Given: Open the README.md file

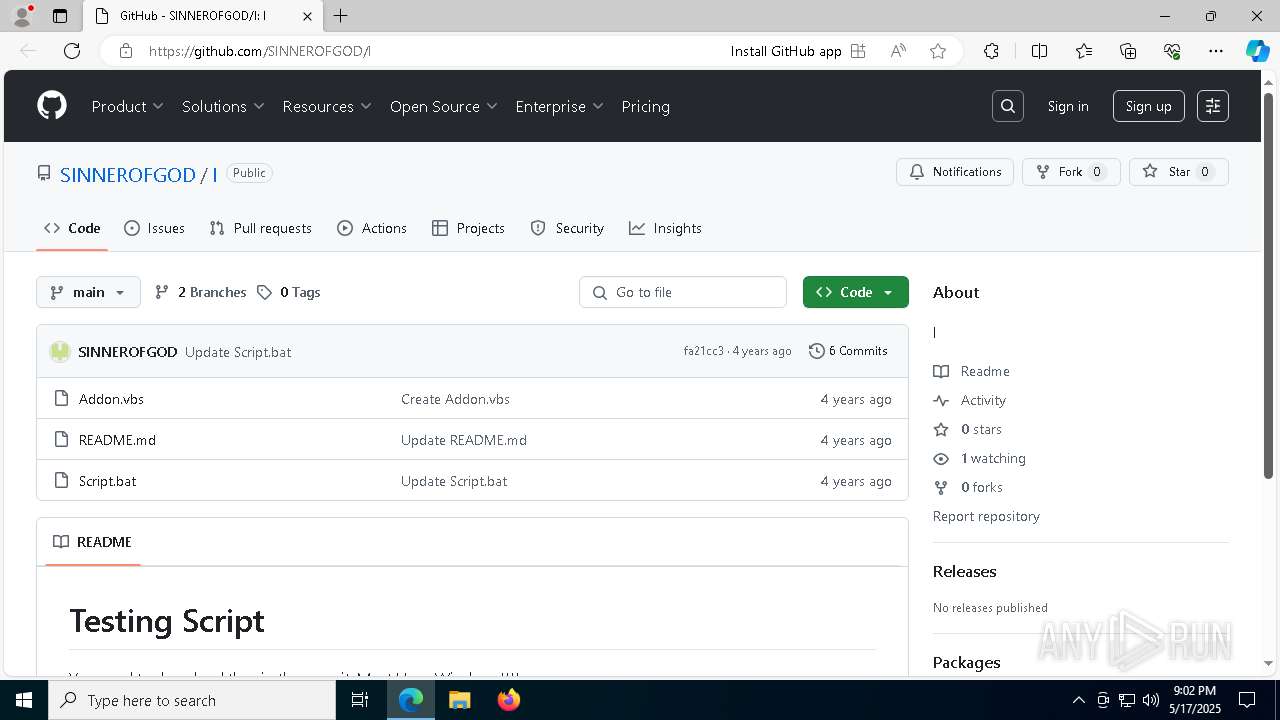Looking at the screenshot, I should (x=117, y=440).
